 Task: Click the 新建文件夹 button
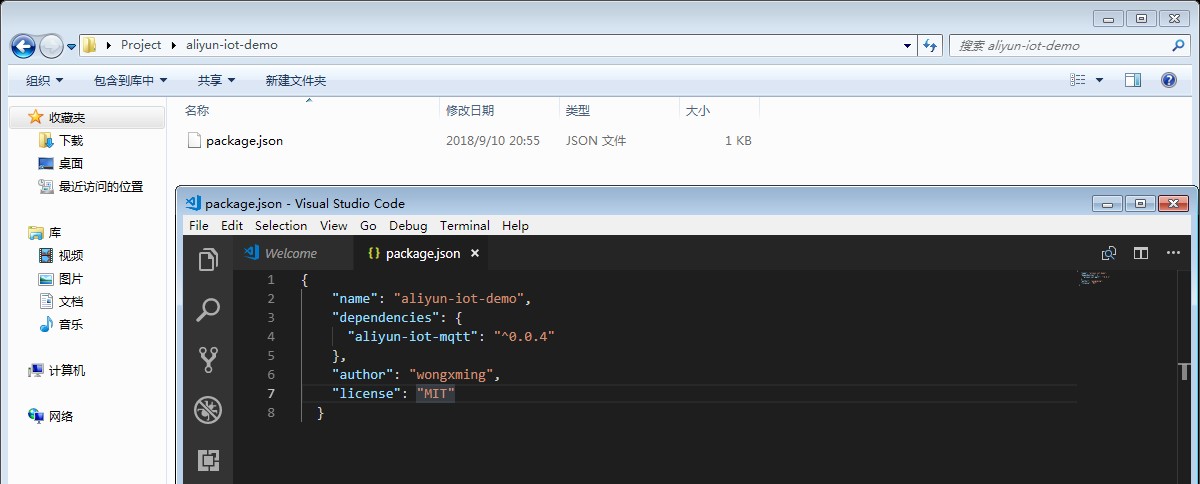(x=296, y=80)
